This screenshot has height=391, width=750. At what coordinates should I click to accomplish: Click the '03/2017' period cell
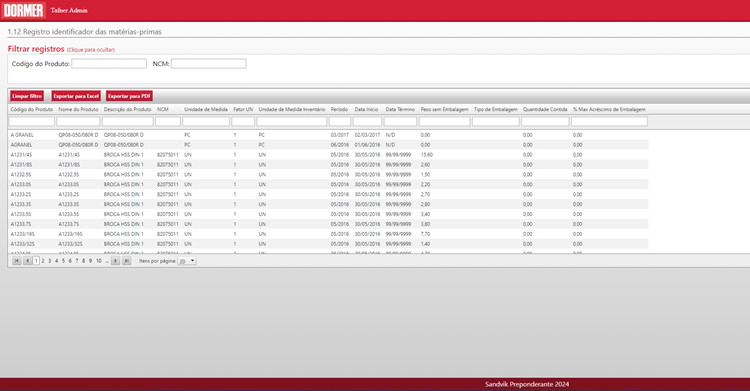340,135
